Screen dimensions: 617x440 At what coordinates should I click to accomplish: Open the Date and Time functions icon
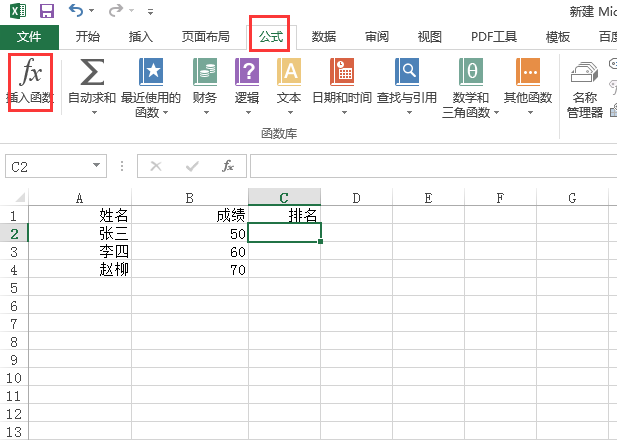click(342, 72)
